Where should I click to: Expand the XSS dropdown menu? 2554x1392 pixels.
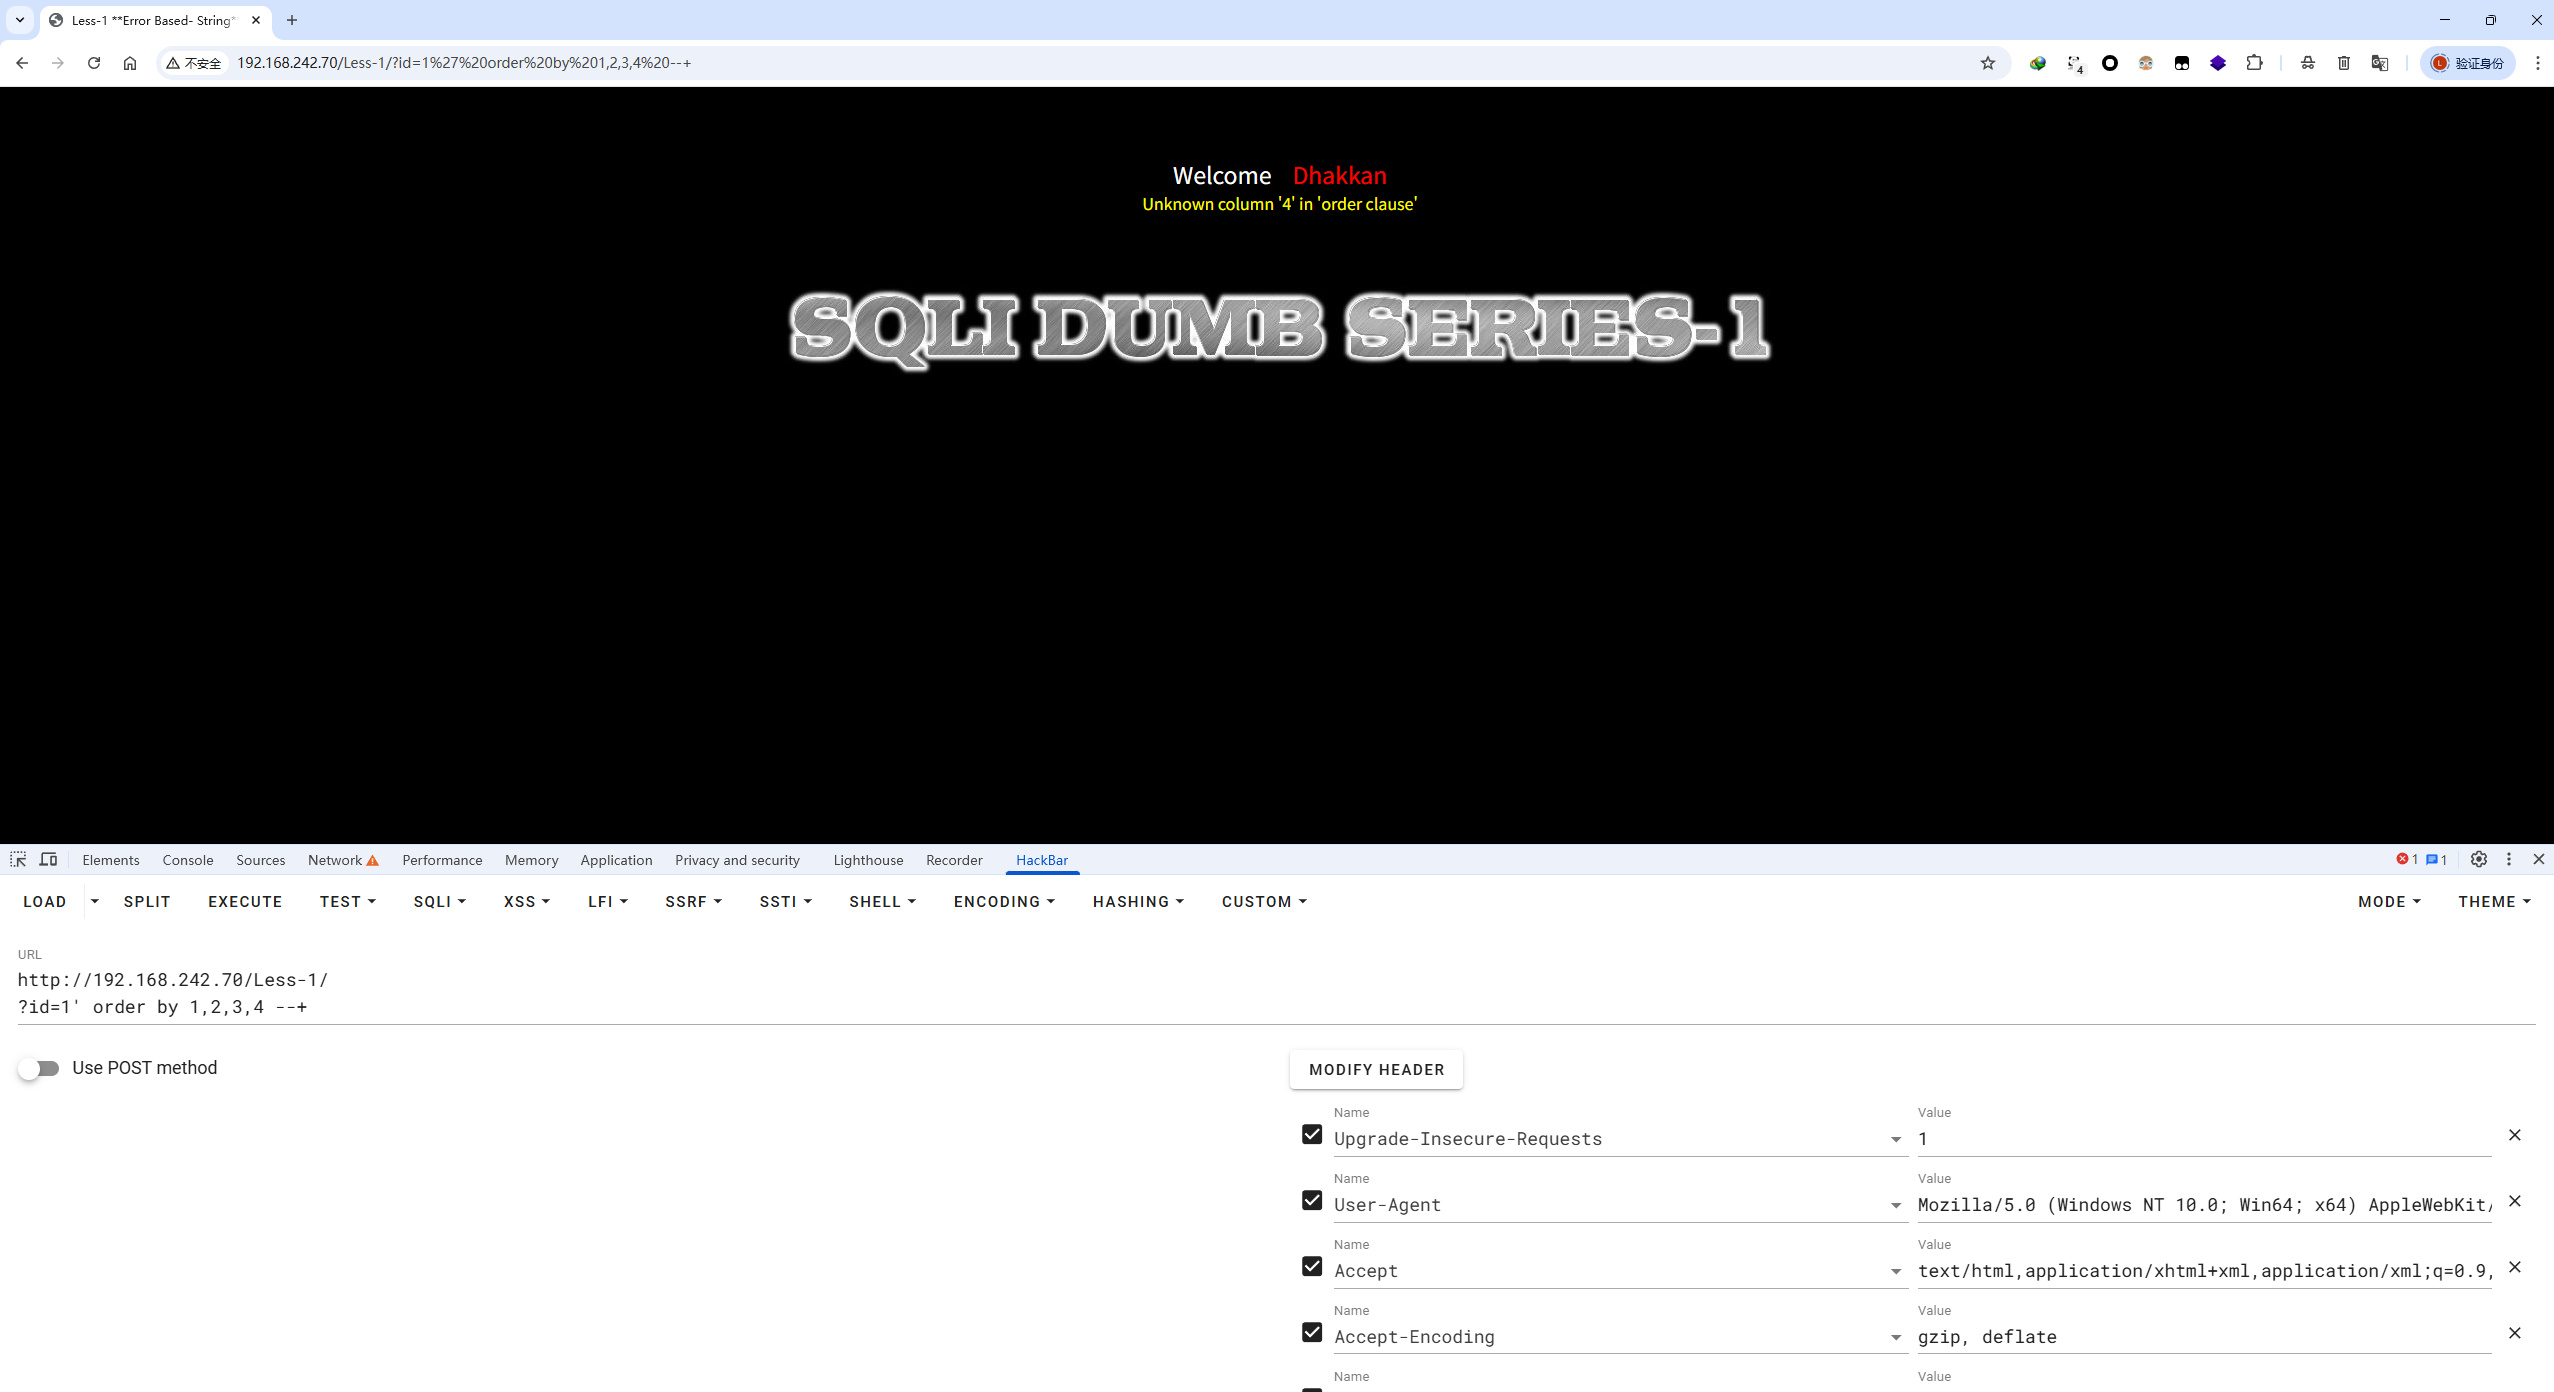click(x=527, y=902)
